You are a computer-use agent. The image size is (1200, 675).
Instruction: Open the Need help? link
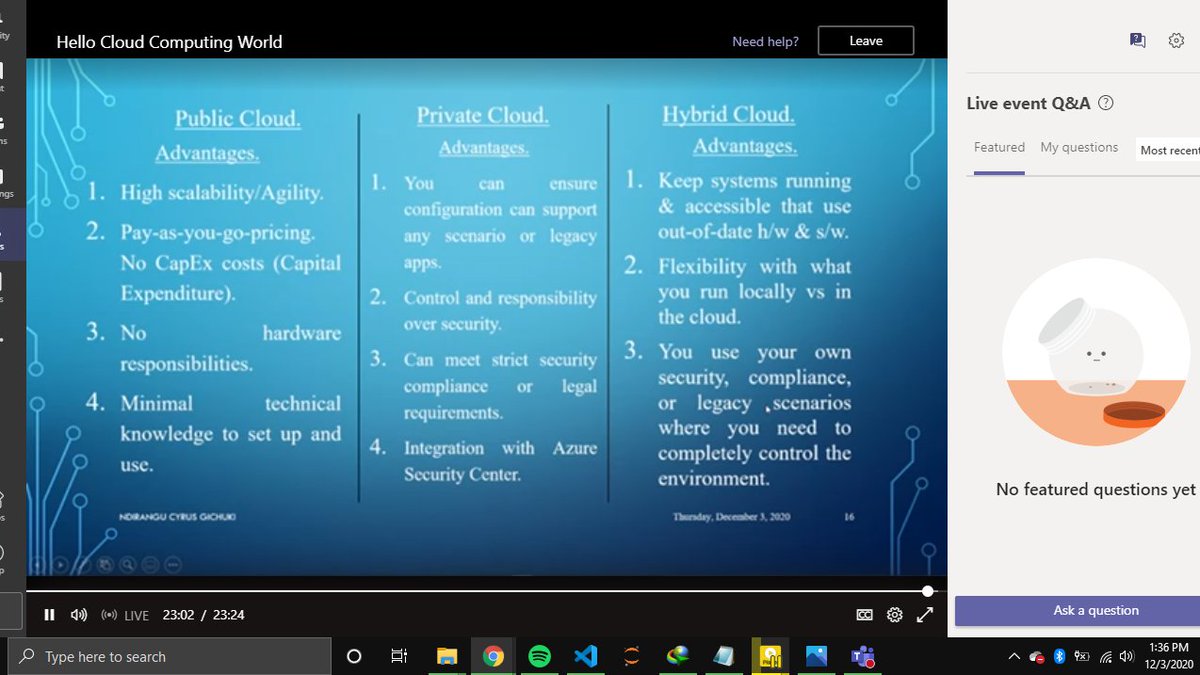(765, 40)
